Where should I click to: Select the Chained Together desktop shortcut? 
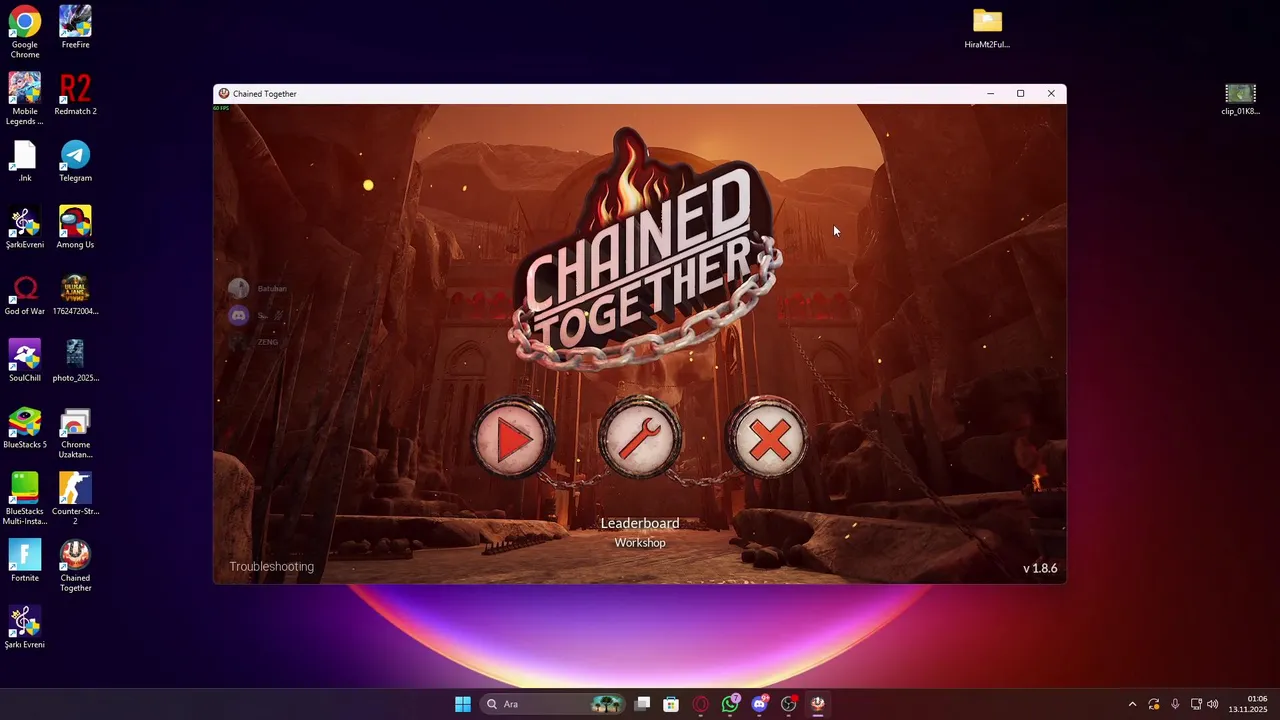click(x=75, y=567)
